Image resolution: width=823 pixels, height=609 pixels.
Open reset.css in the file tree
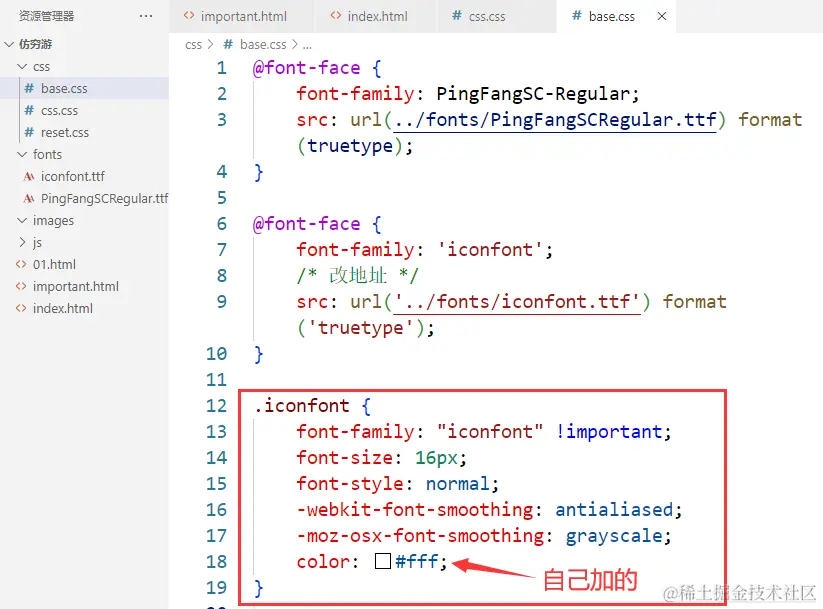click(65, 133)
